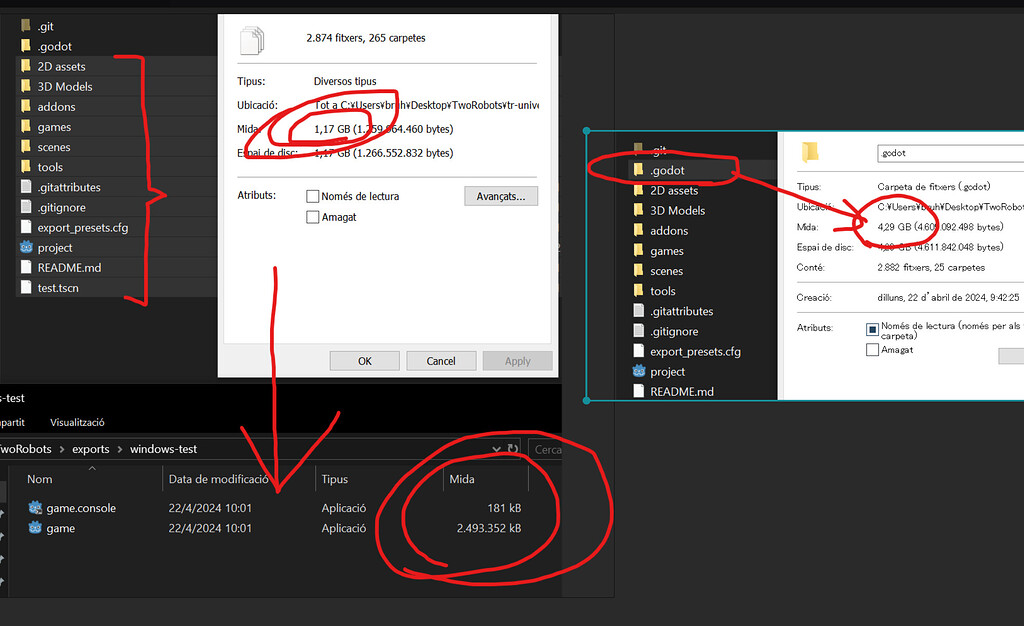1024x626 pixels.
Task: Open the Visualització menu
Action: (76, 422)
